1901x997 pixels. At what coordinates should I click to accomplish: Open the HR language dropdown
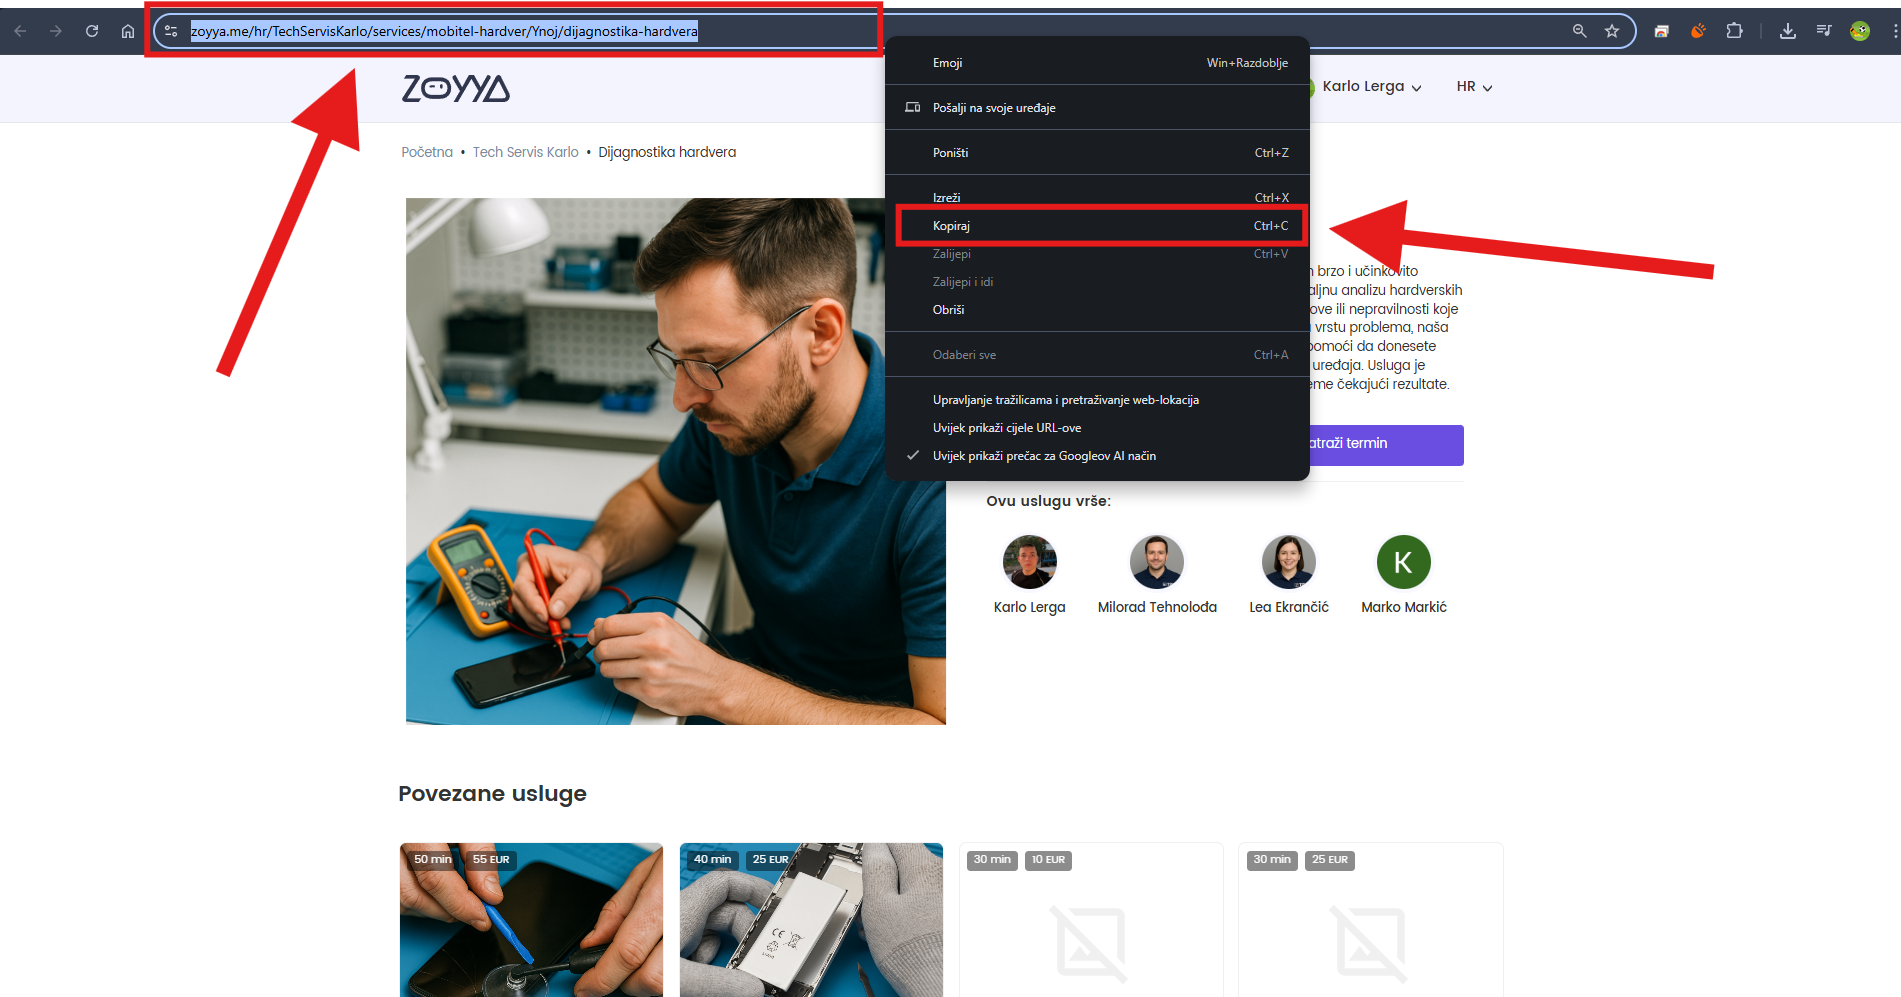[1474, 87]
